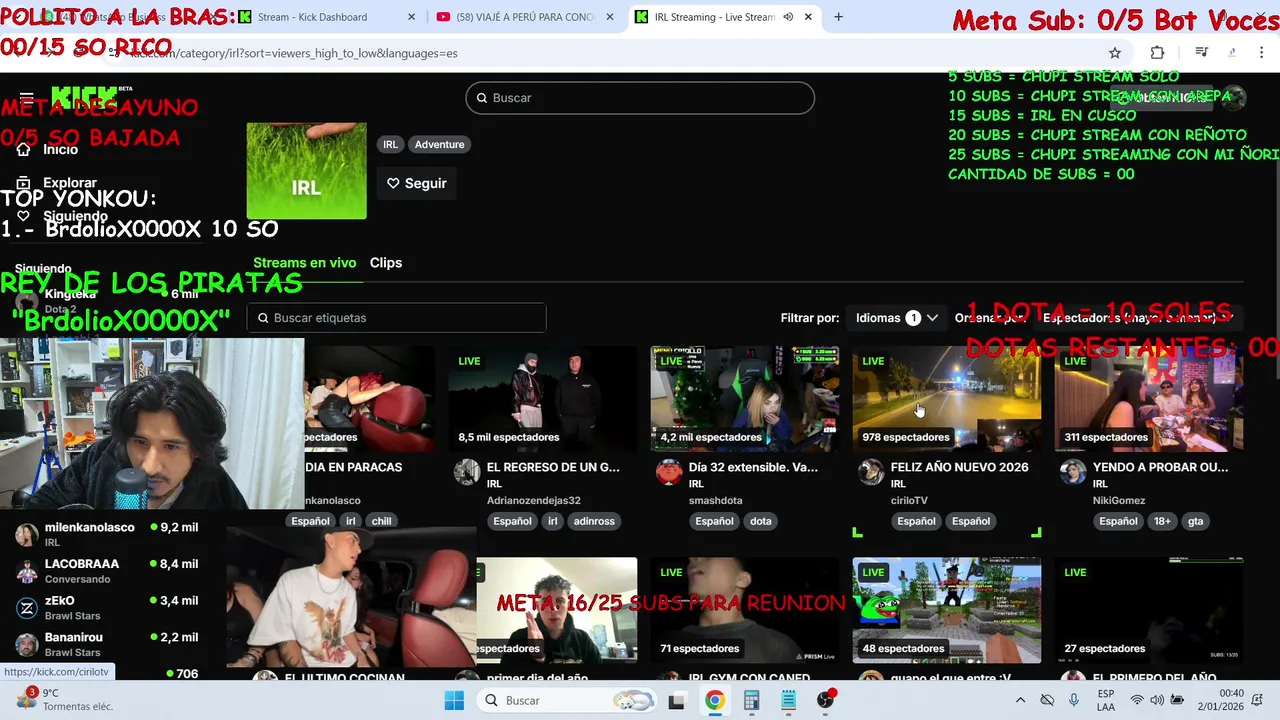The image size is (1280, 720).
Task: Open ESP LAA keyboard language selector
Action: (x=1106, y=700)
